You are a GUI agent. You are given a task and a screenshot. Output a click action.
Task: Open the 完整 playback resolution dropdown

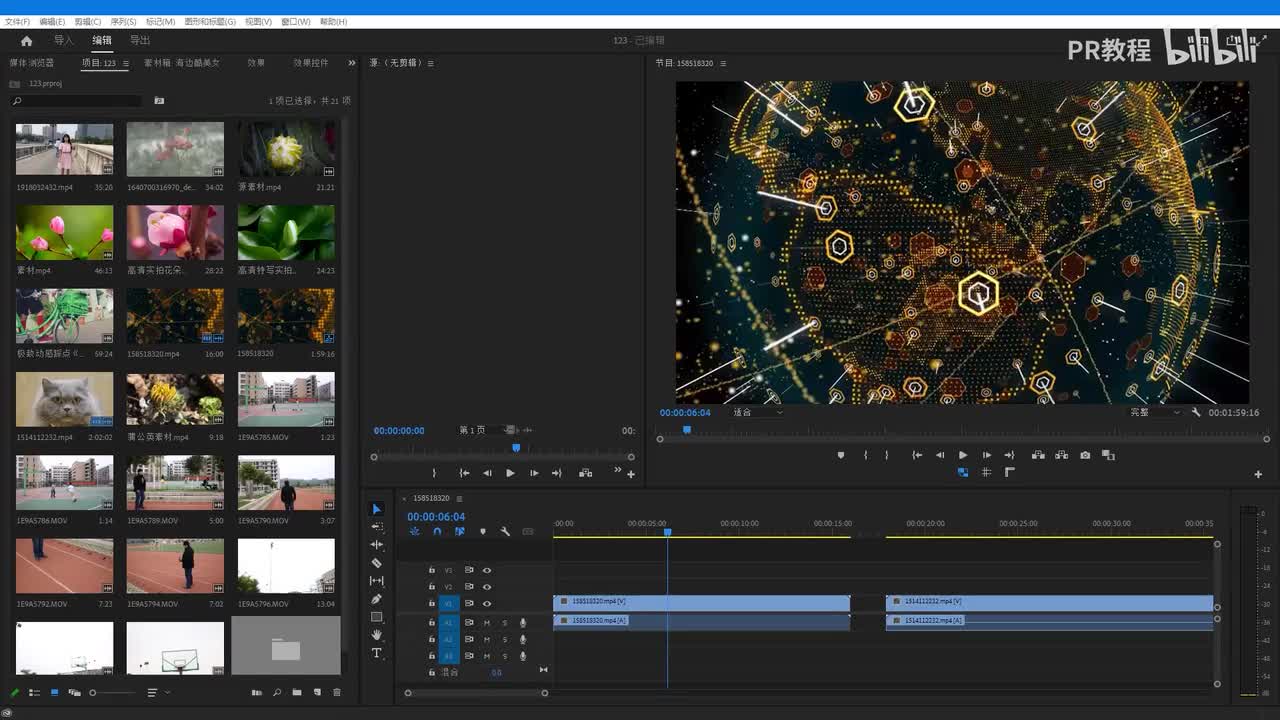point(1155,412)
